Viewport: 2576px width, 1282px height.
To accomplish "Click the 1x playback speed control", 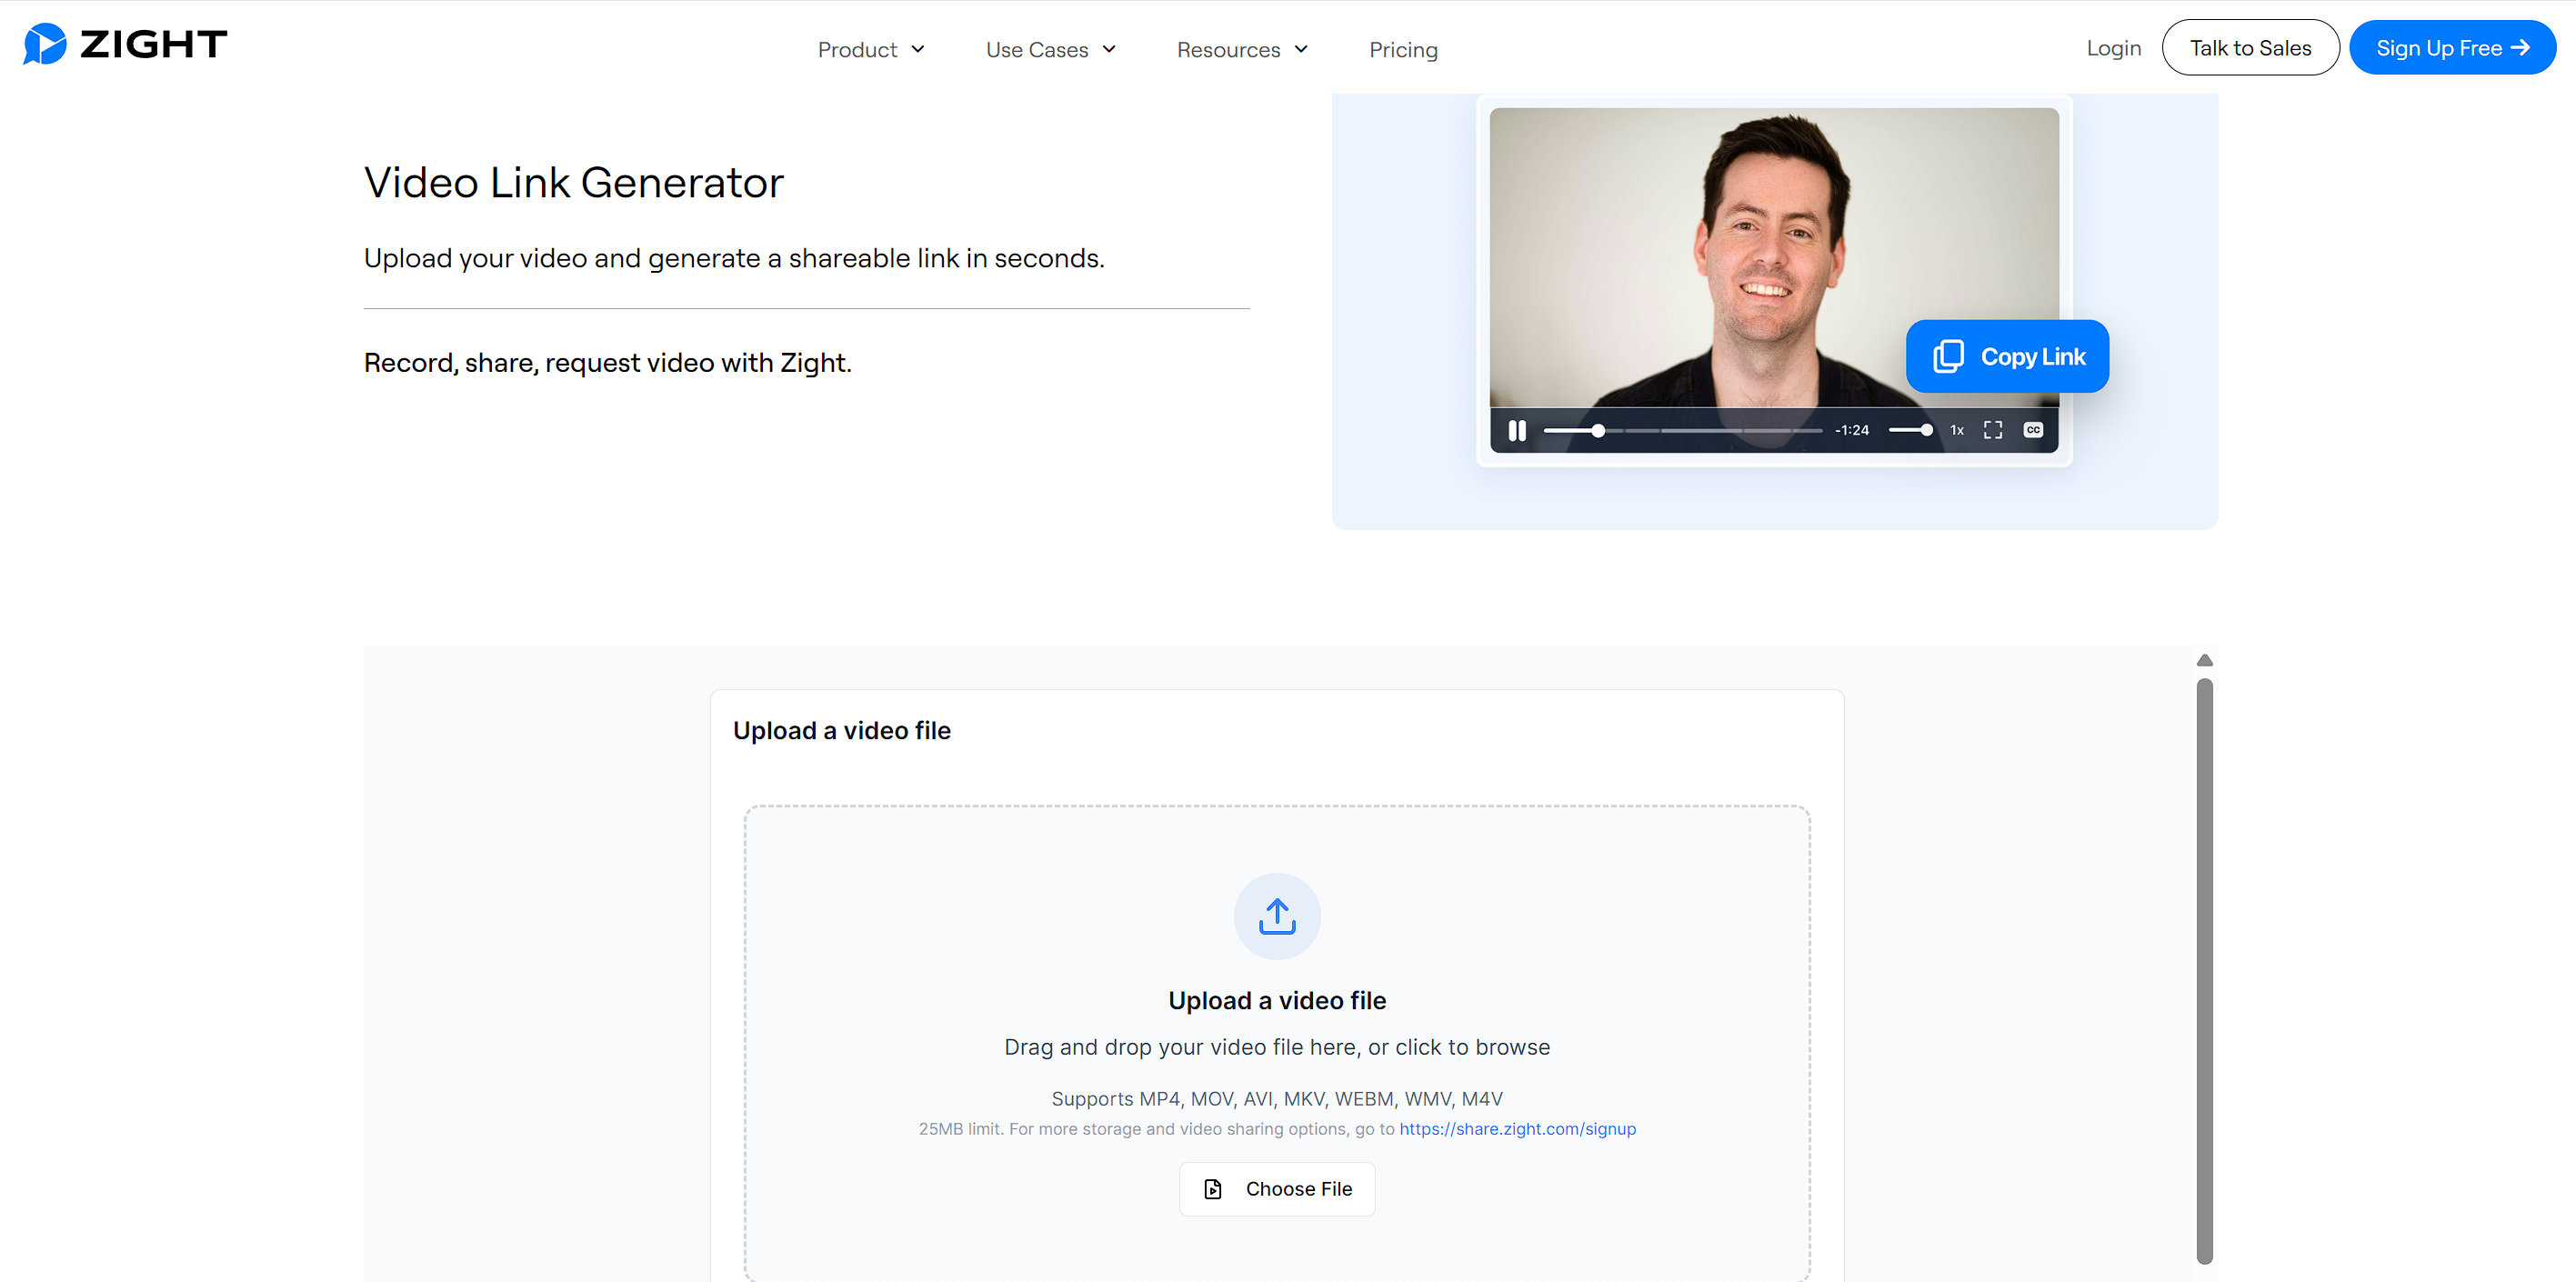I will point(1957,431).
